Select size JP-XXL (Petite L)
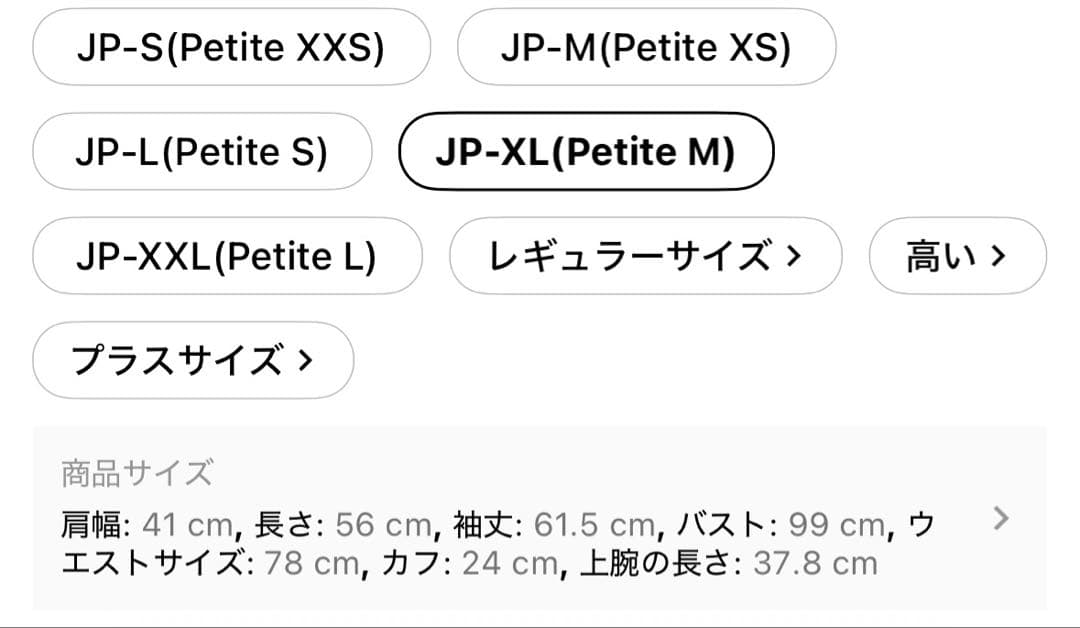This screenshot has height=628, width=1080. tap(226, 256)
